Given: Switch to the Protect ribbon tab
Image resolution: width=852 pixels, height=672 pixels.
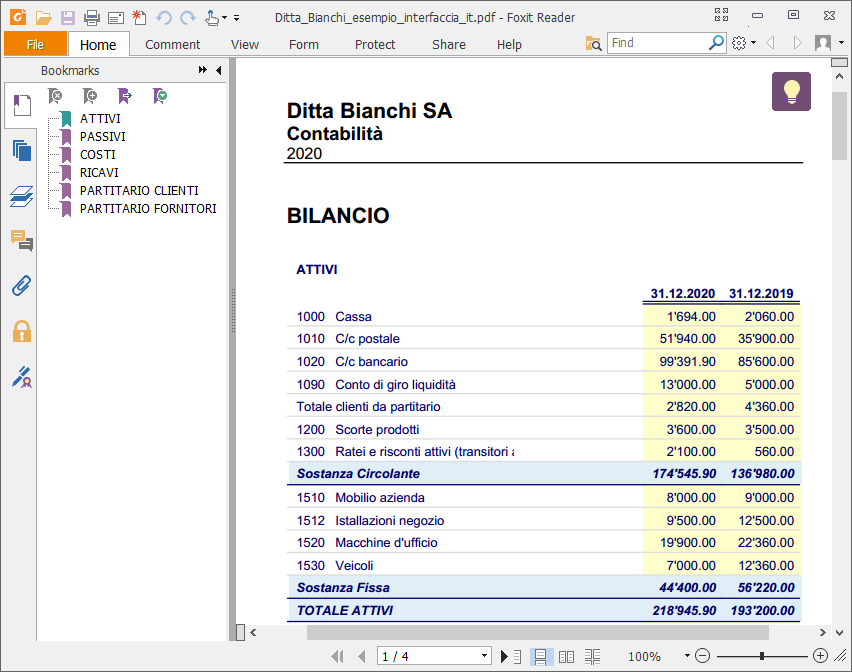Looking at the screenshot, I should (x=375, y=45).
